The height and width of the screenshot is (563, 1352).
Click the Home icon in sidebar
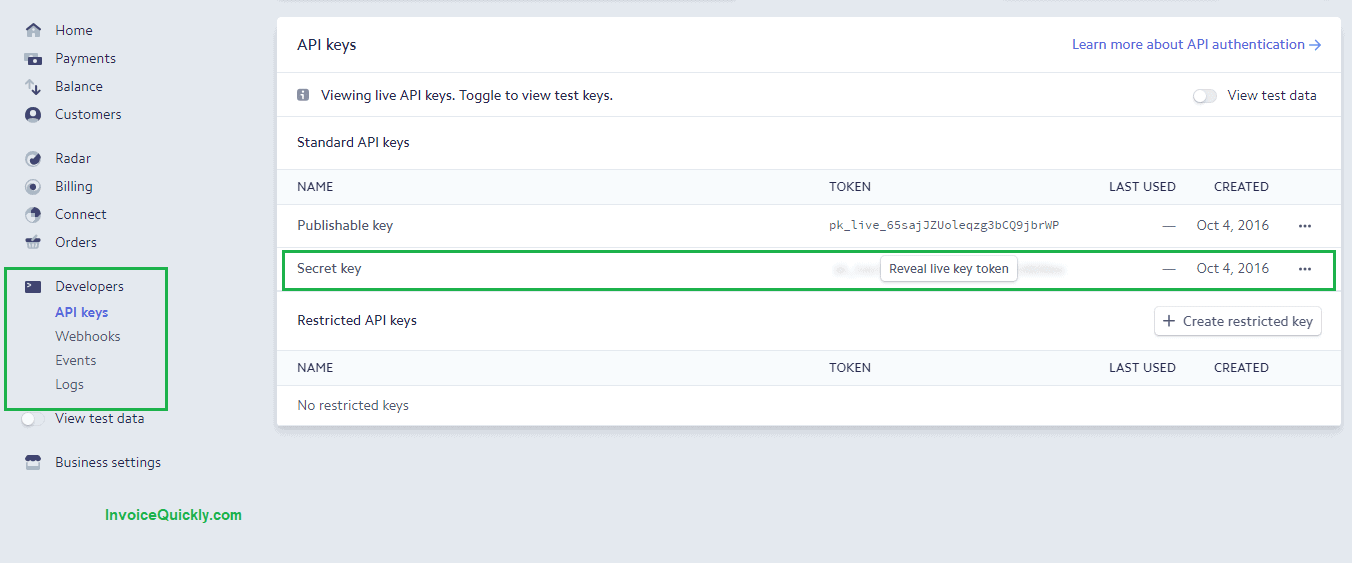33,30
